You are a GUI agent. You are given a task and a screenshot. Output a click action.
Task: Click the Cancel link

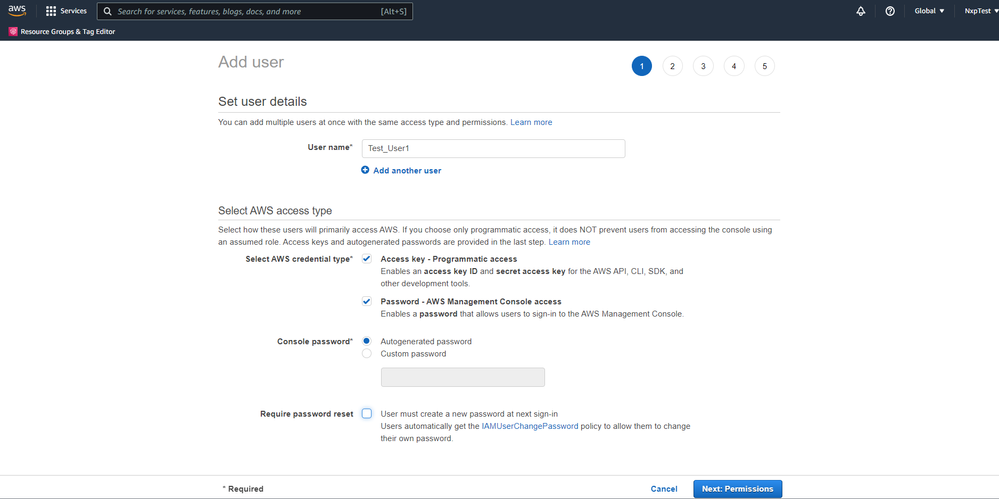[664, 489]
